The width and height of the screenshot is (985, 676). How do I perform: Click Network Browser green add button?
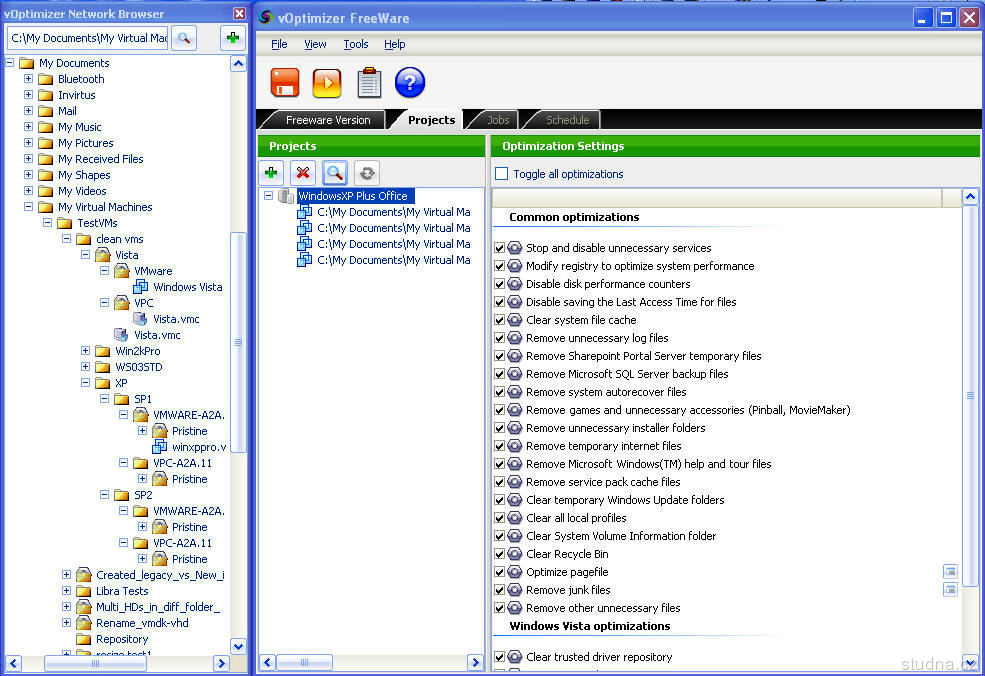pyautogui.click(x=232, y=38)
